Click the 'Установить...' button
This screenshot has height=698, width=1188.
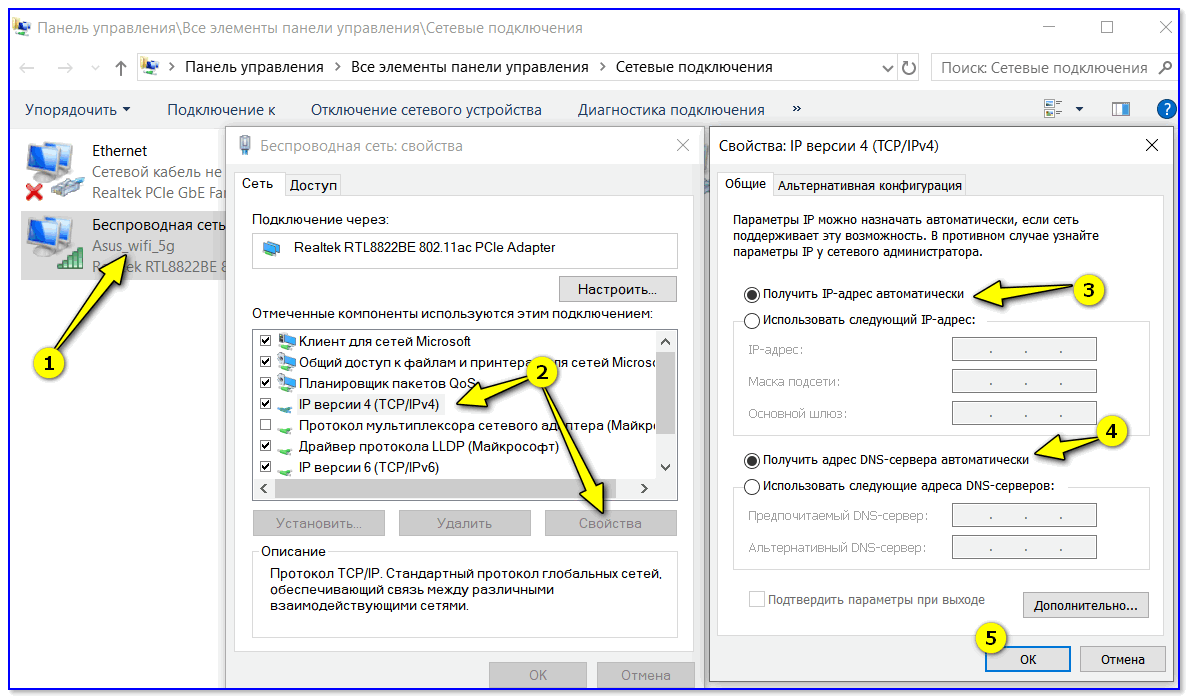click(319, 524)
